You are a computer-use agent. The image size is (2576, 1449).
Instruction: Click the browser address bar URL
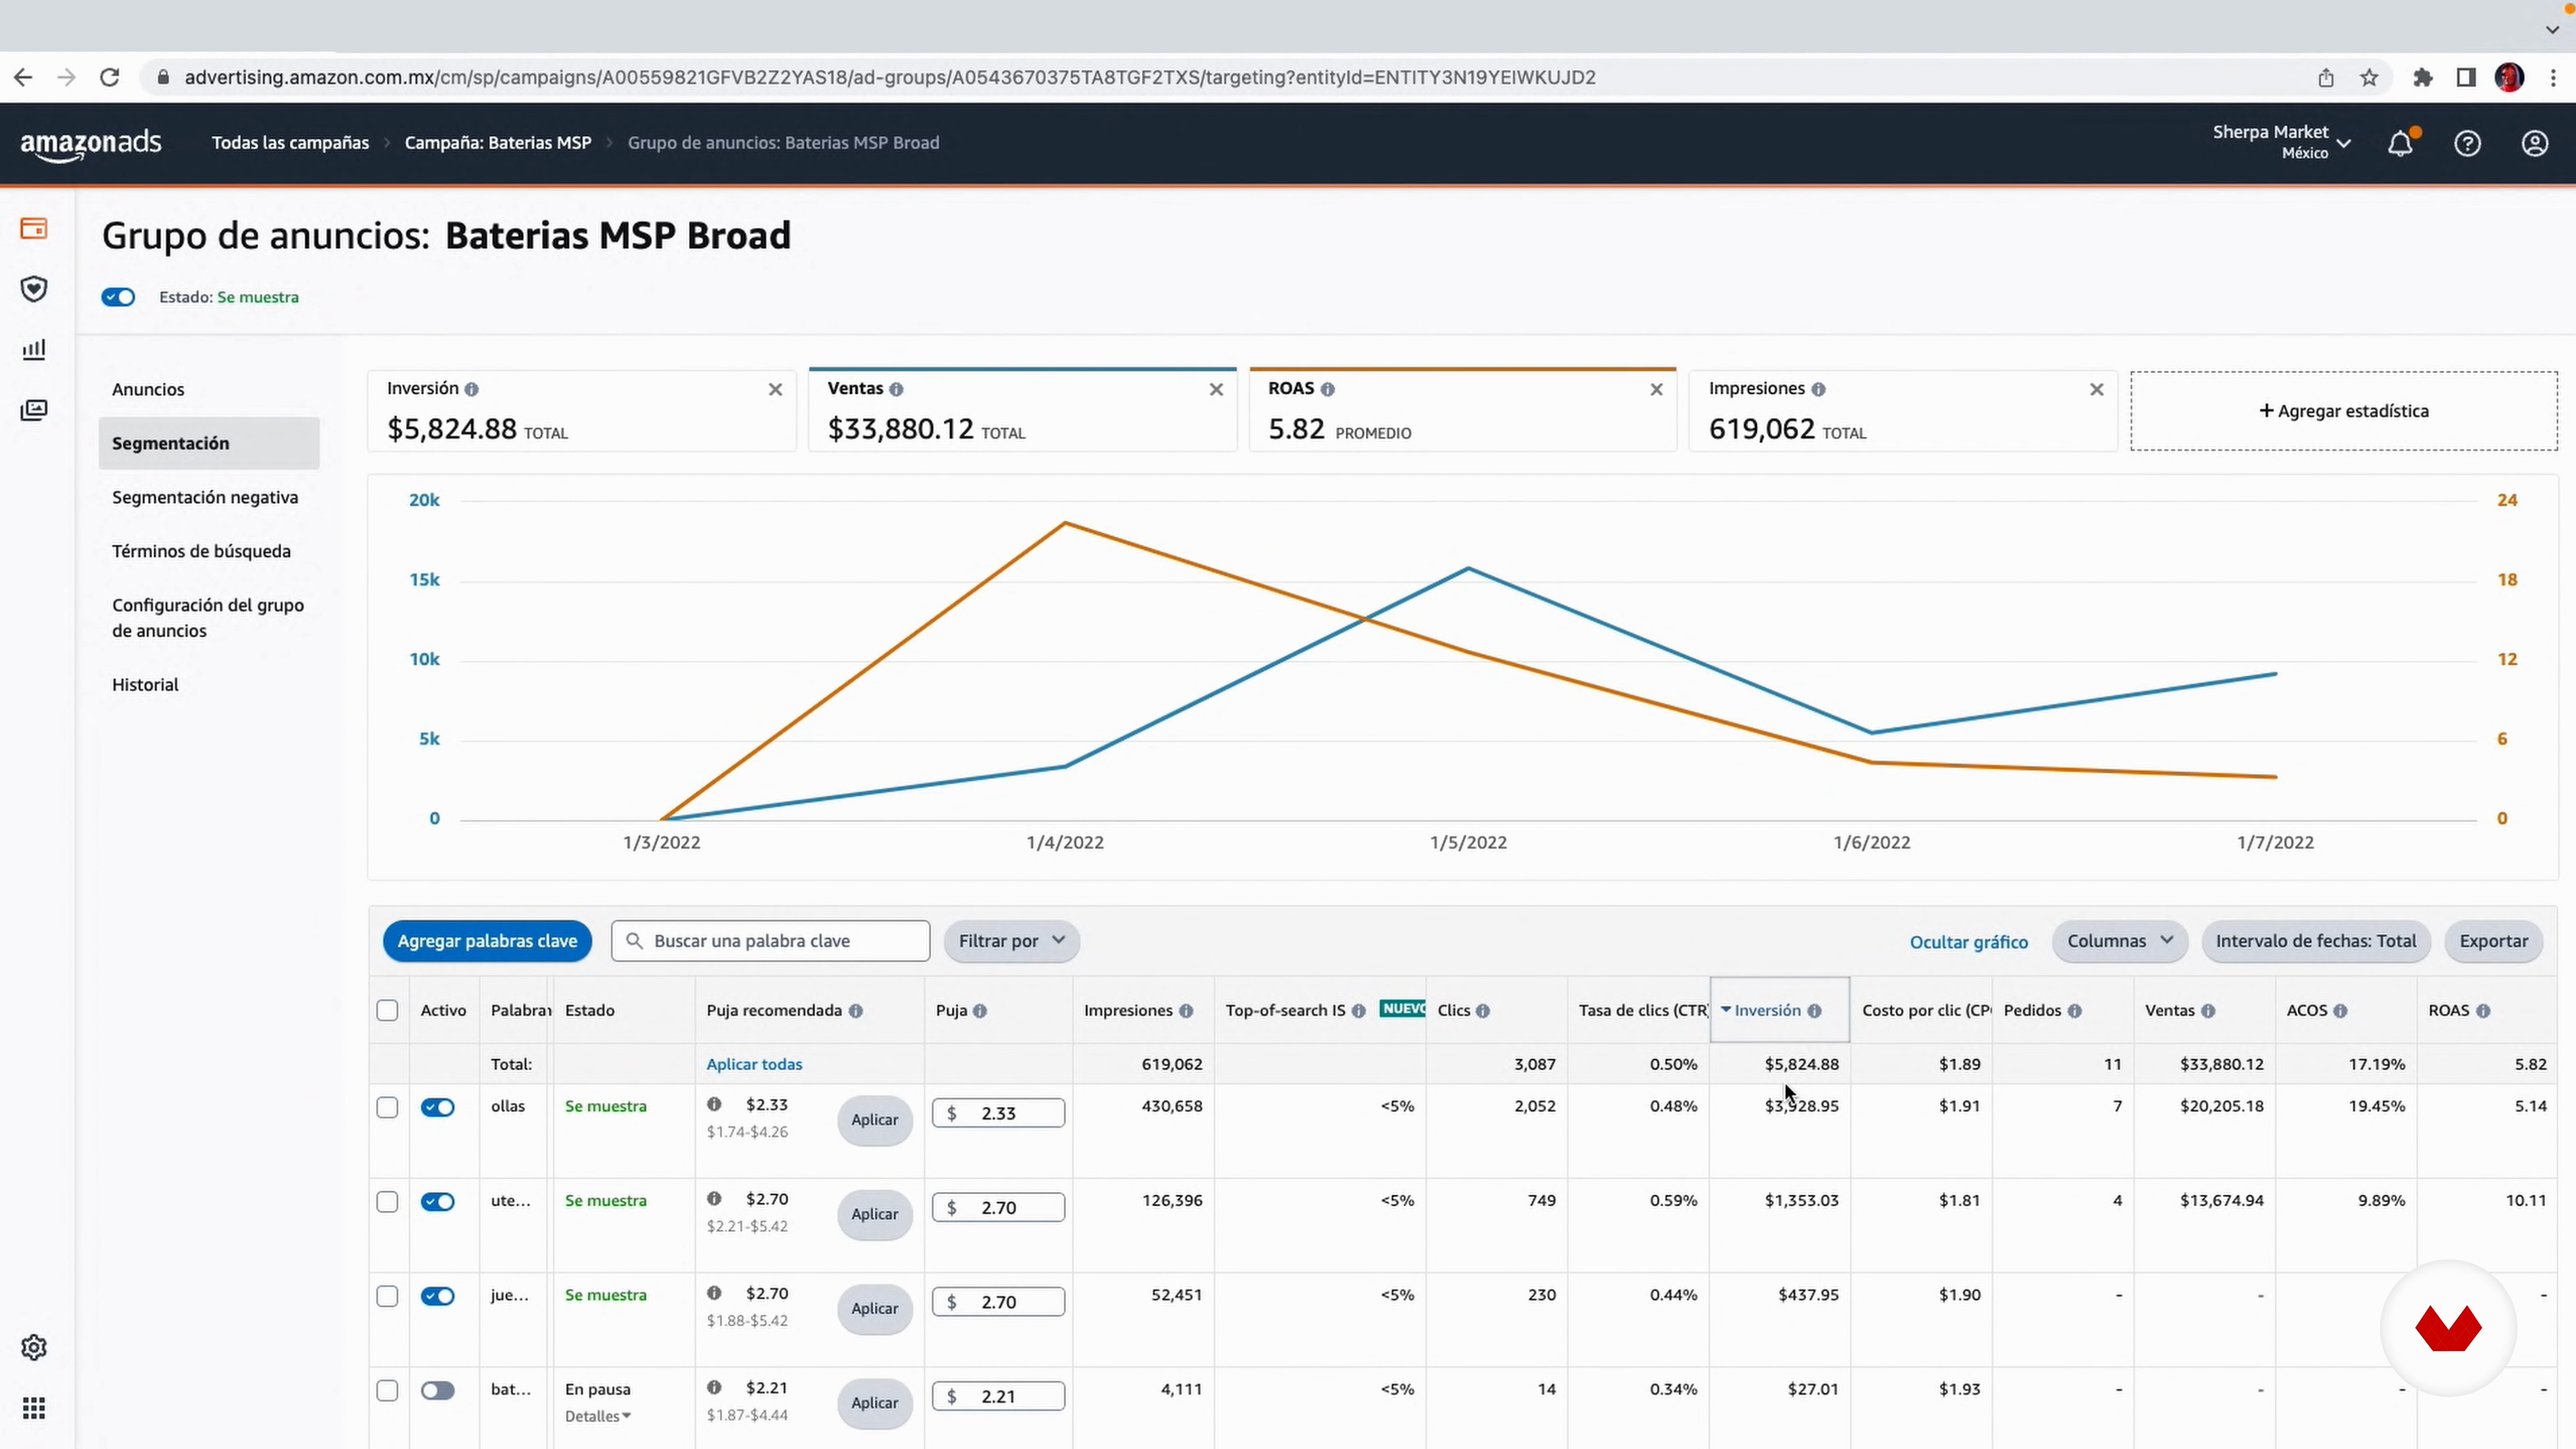point(890,77)
